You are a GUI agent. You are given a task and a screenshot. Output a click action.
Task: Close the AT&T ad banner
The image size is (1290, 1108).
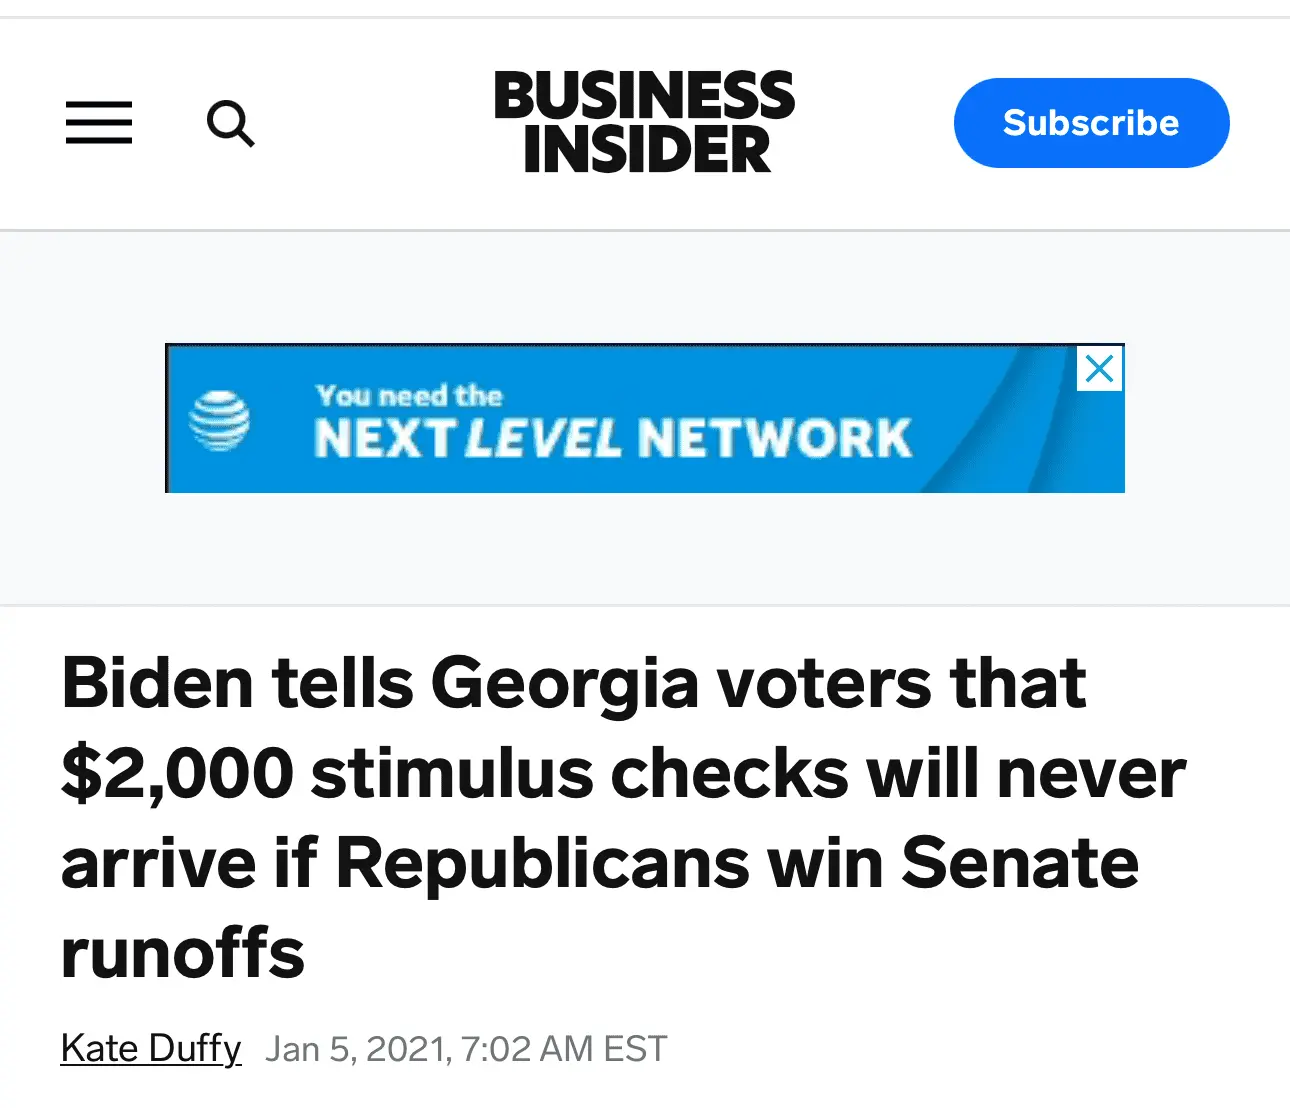1099,369
